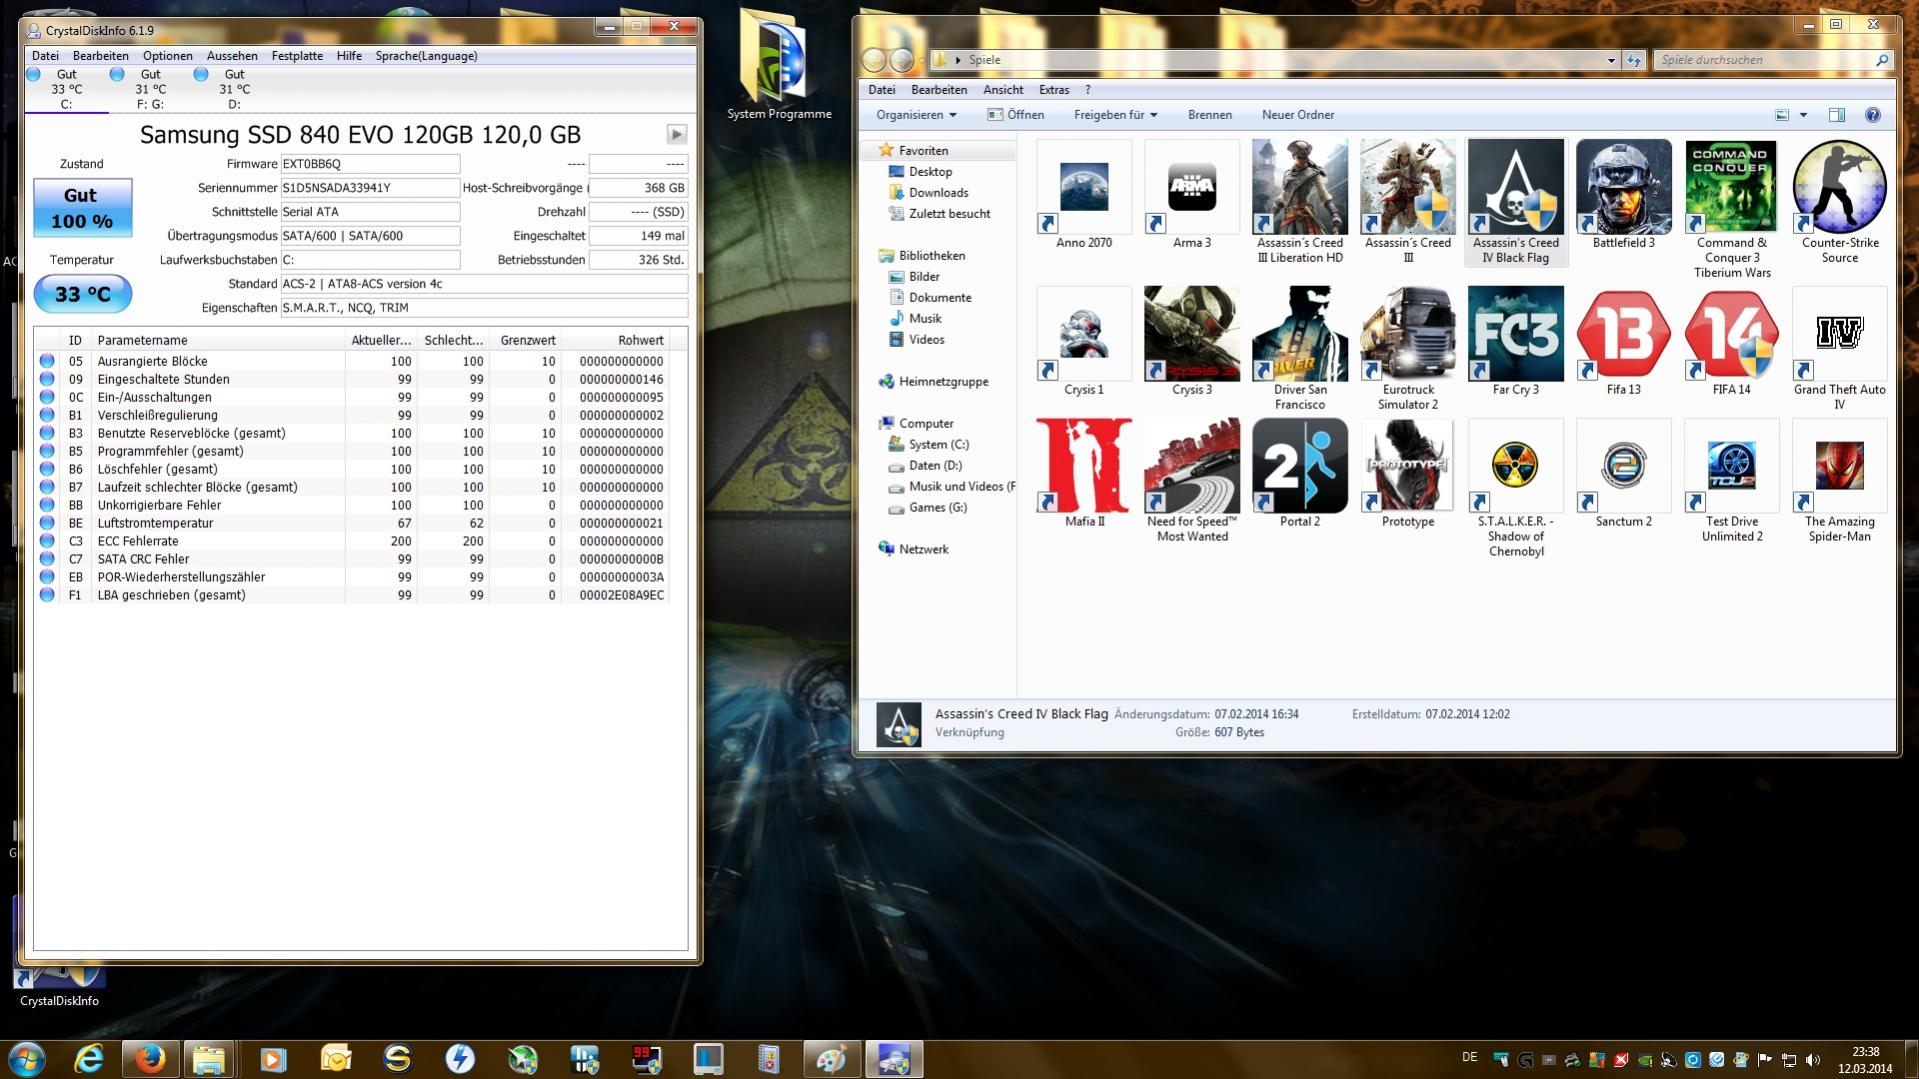Open the Organisieren dropdown in Explorer
Viewport: 1919px width, 1079px height.
[x=916, y=115]
